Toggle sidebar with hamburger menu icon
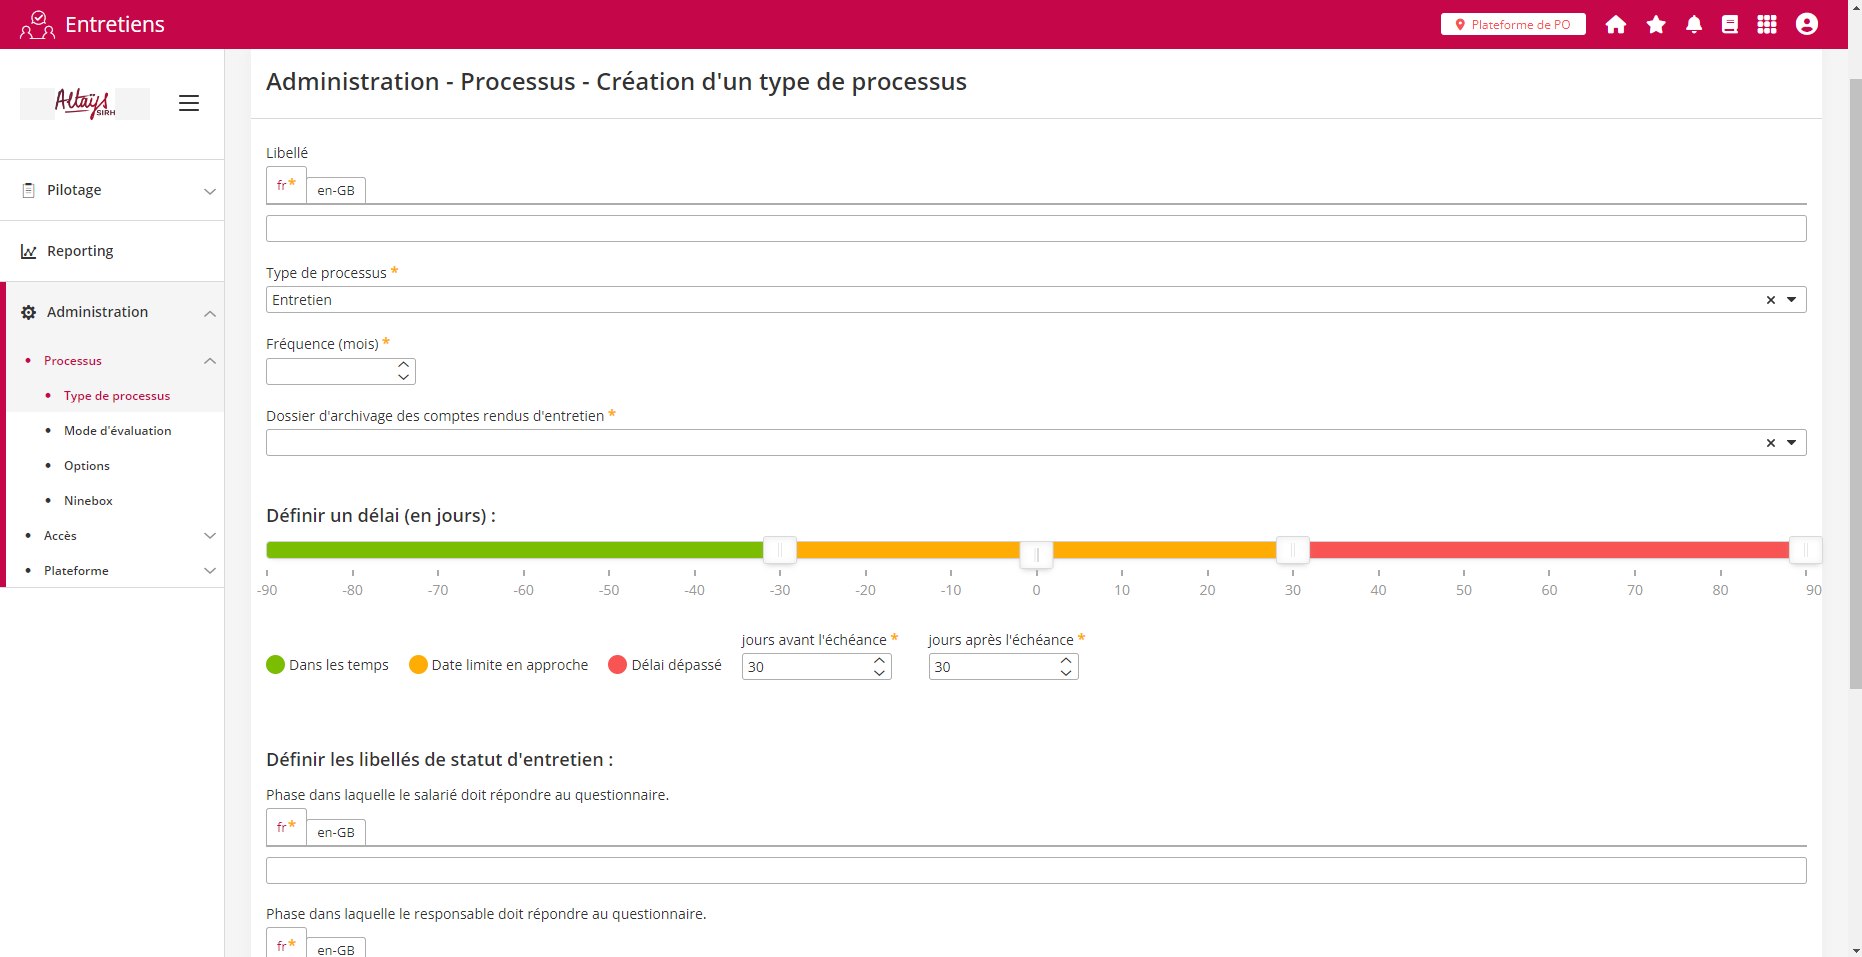Image resolution: width=1862 pixels, height=957 pixels. (189, 103)
